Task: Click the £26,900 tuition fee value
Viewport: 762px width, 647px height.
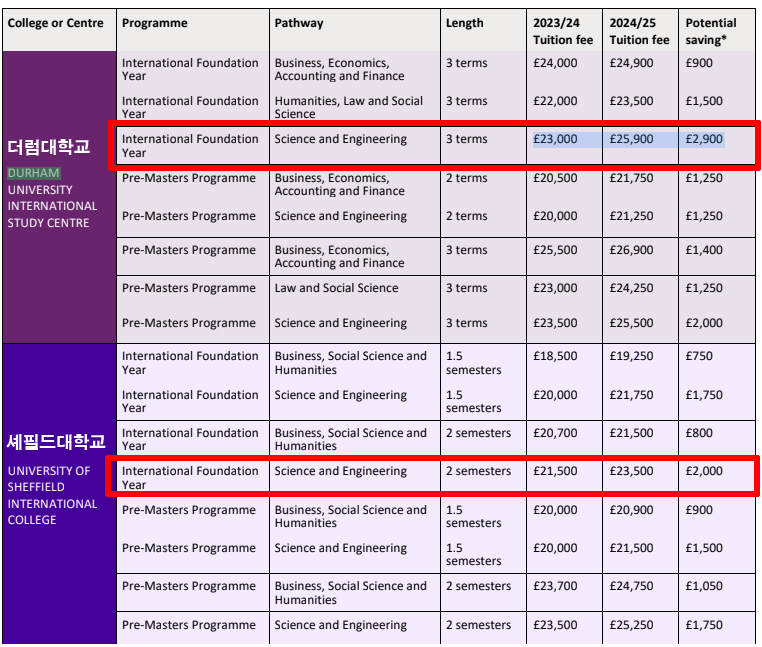Action: tap(631, 250)
